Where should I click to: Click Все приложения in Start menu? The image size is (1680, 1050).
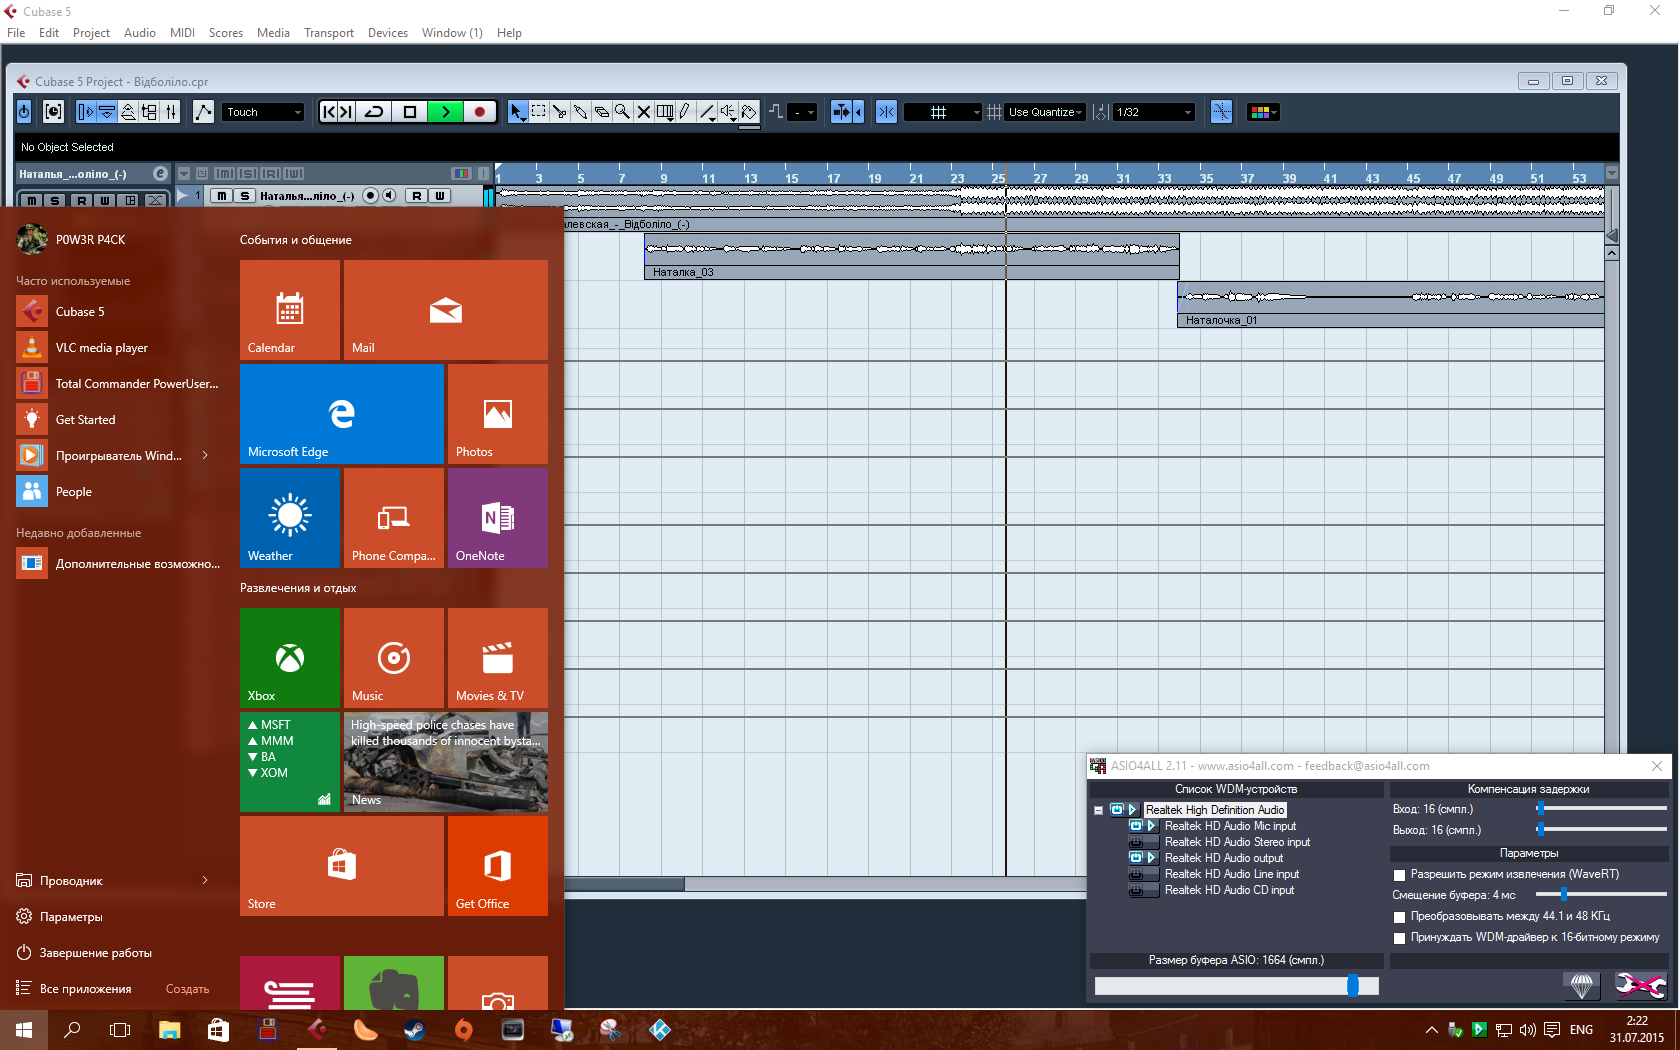pyautogui.click(x=85, y=989)
